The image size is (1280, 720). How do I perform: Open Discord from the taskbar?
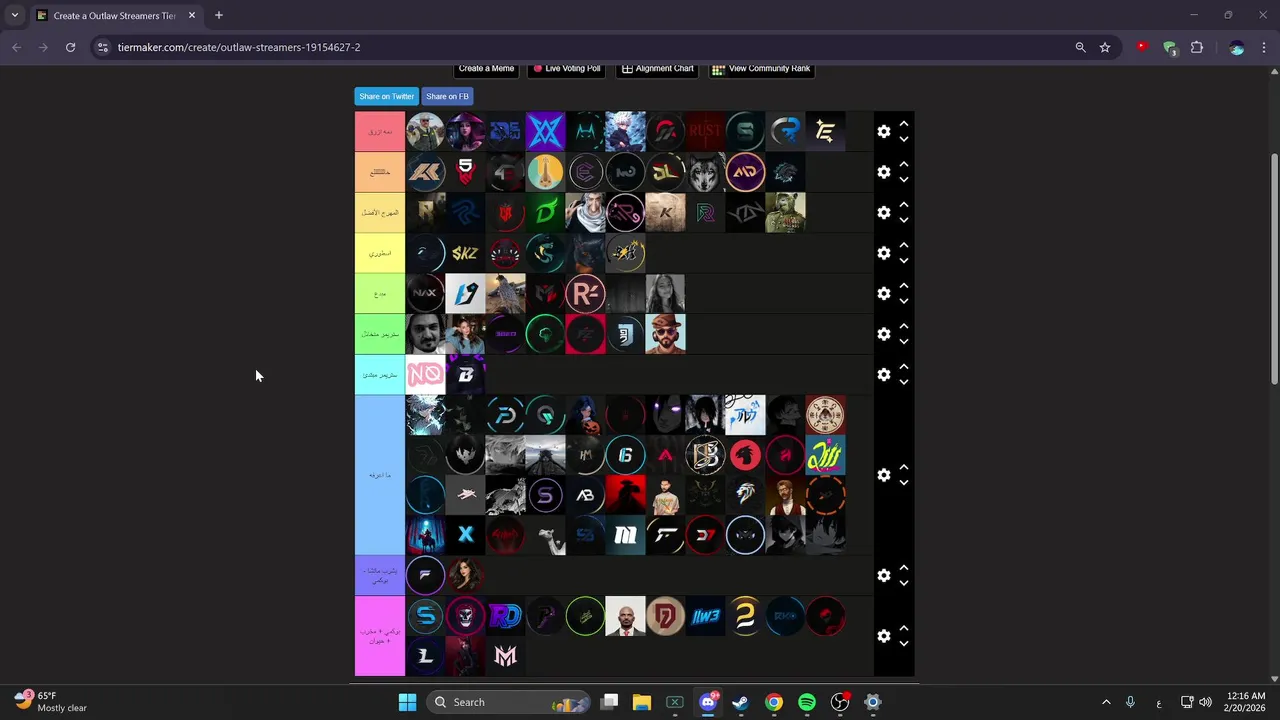coord(708,702)
